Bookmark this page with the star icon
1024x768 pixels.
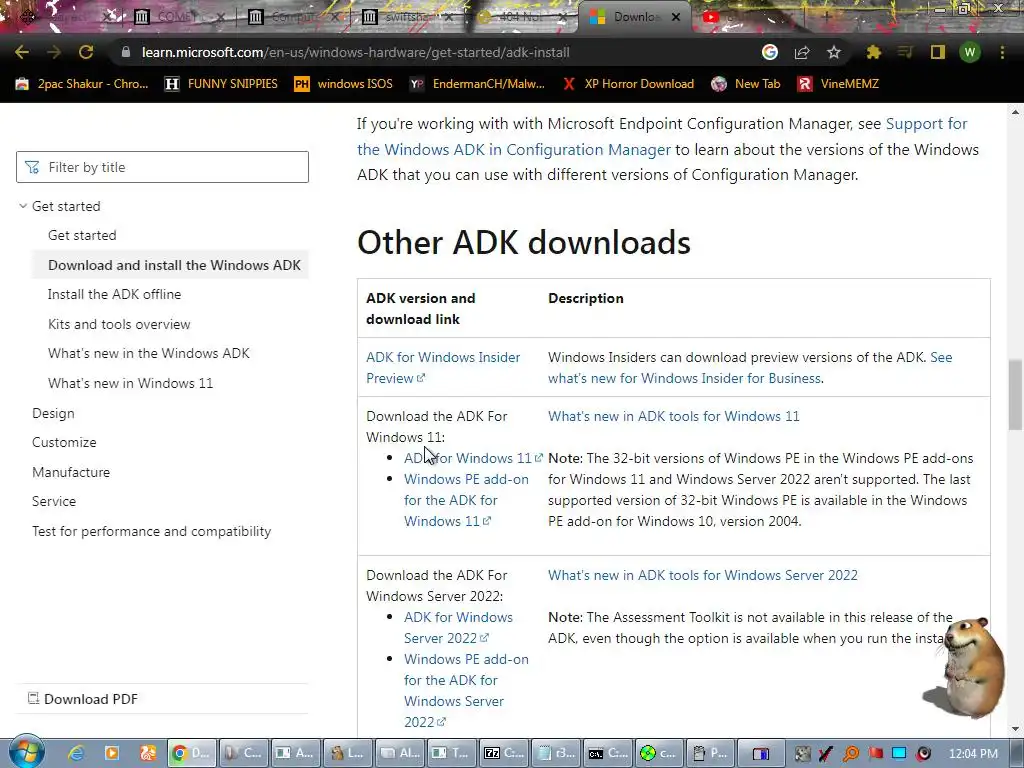pyautogui.click(x=834, y=52)
